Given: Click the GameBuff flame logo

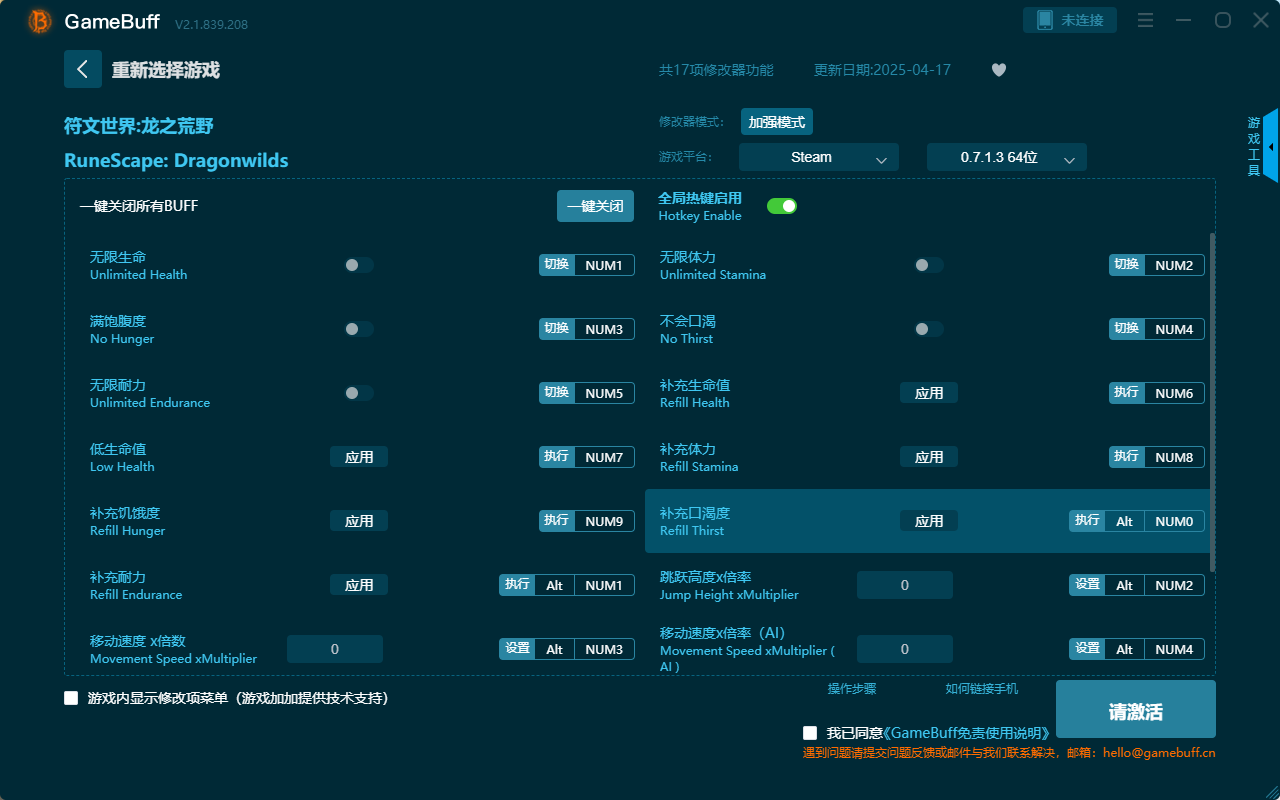Looking at the screenshot, I should (38, 20).
